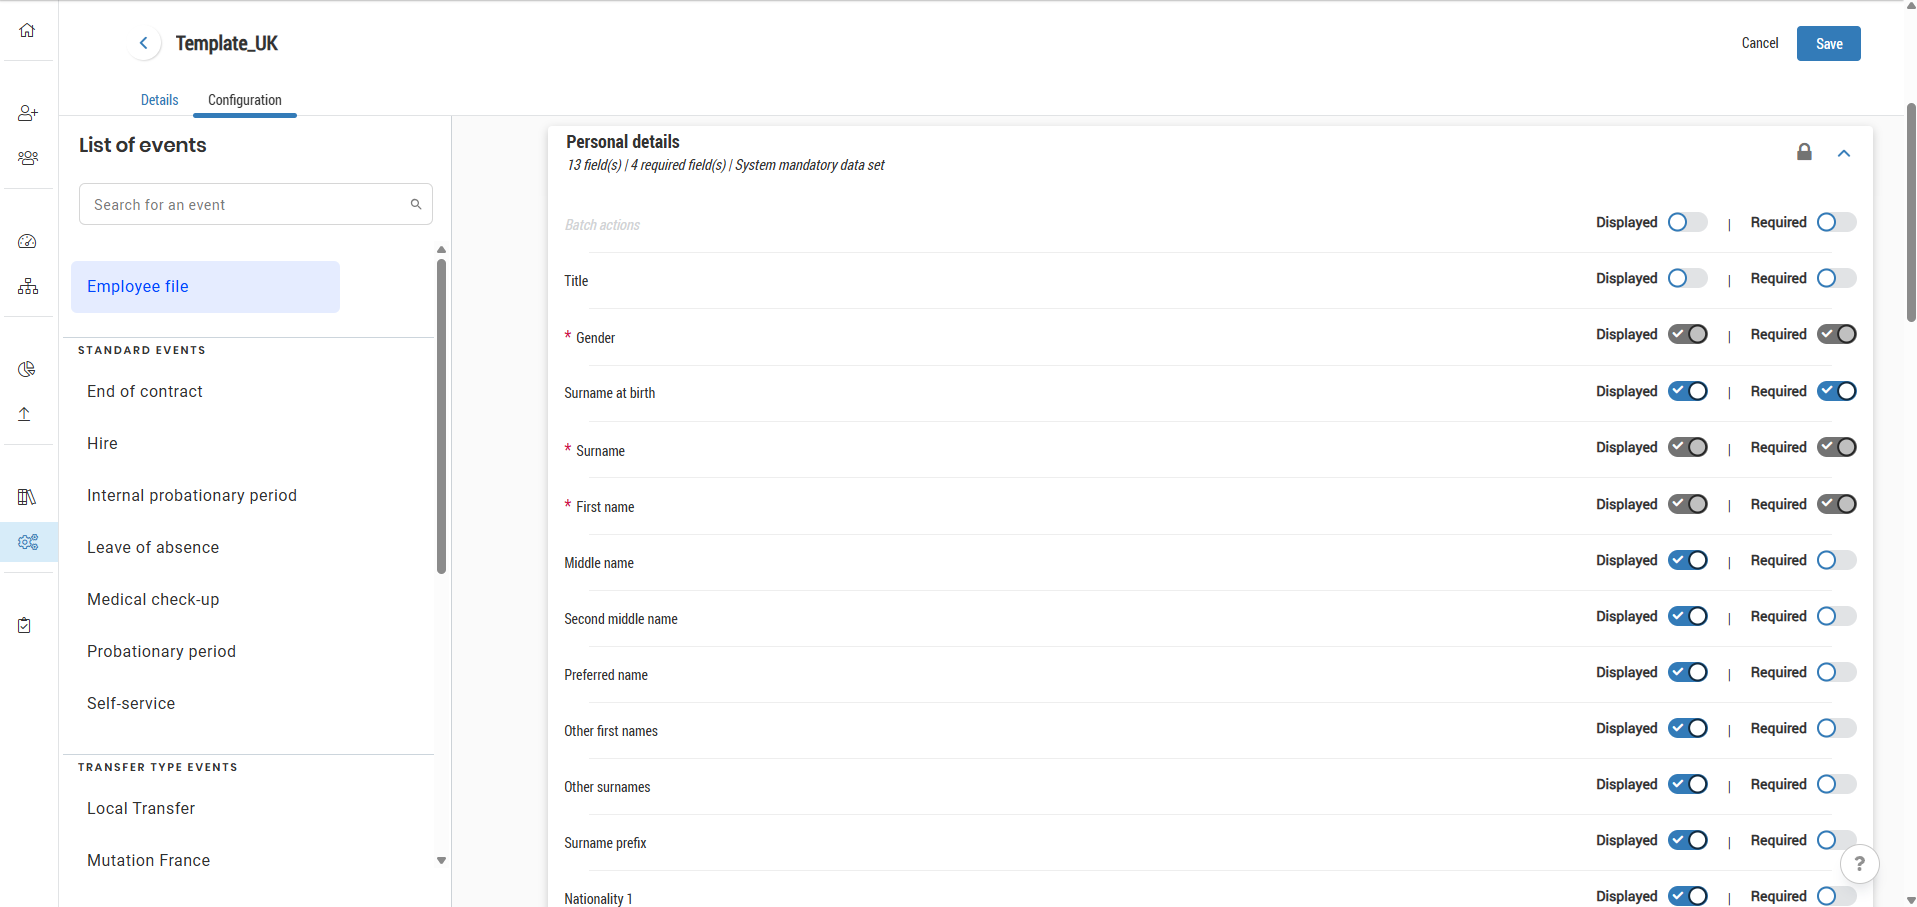Click the help question mark button
Image resolution: width=1917 pixels, height=907 pixels.
pyautogui.click(x=1859, y=864)
